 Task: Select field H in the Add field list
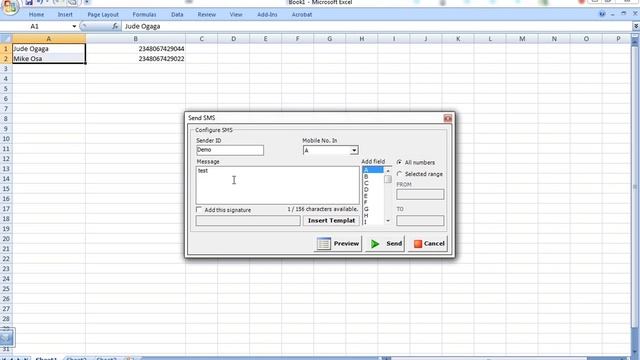point(373,215)
